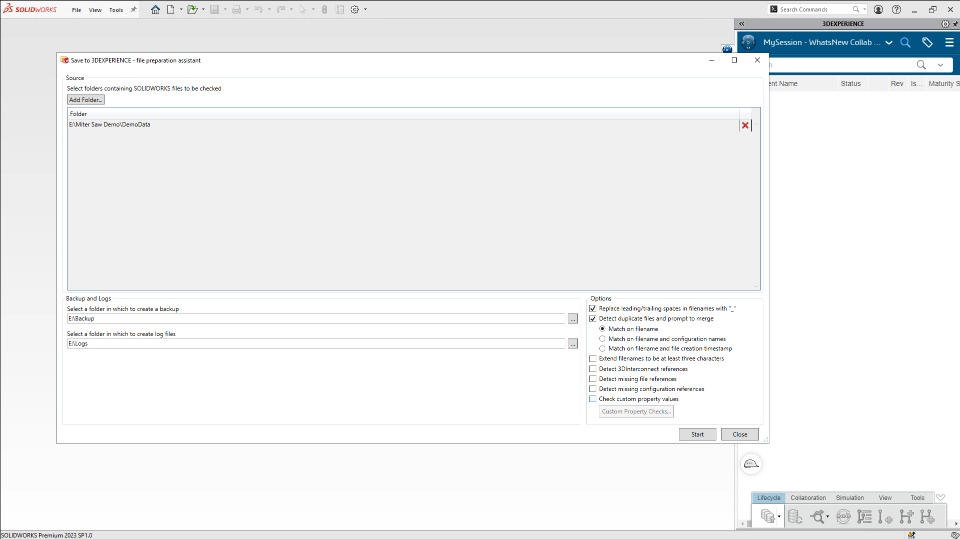Expand the MySession collaborative space dropdown chevron
Viewport: 960px width, 539px height.
point(889,43)
